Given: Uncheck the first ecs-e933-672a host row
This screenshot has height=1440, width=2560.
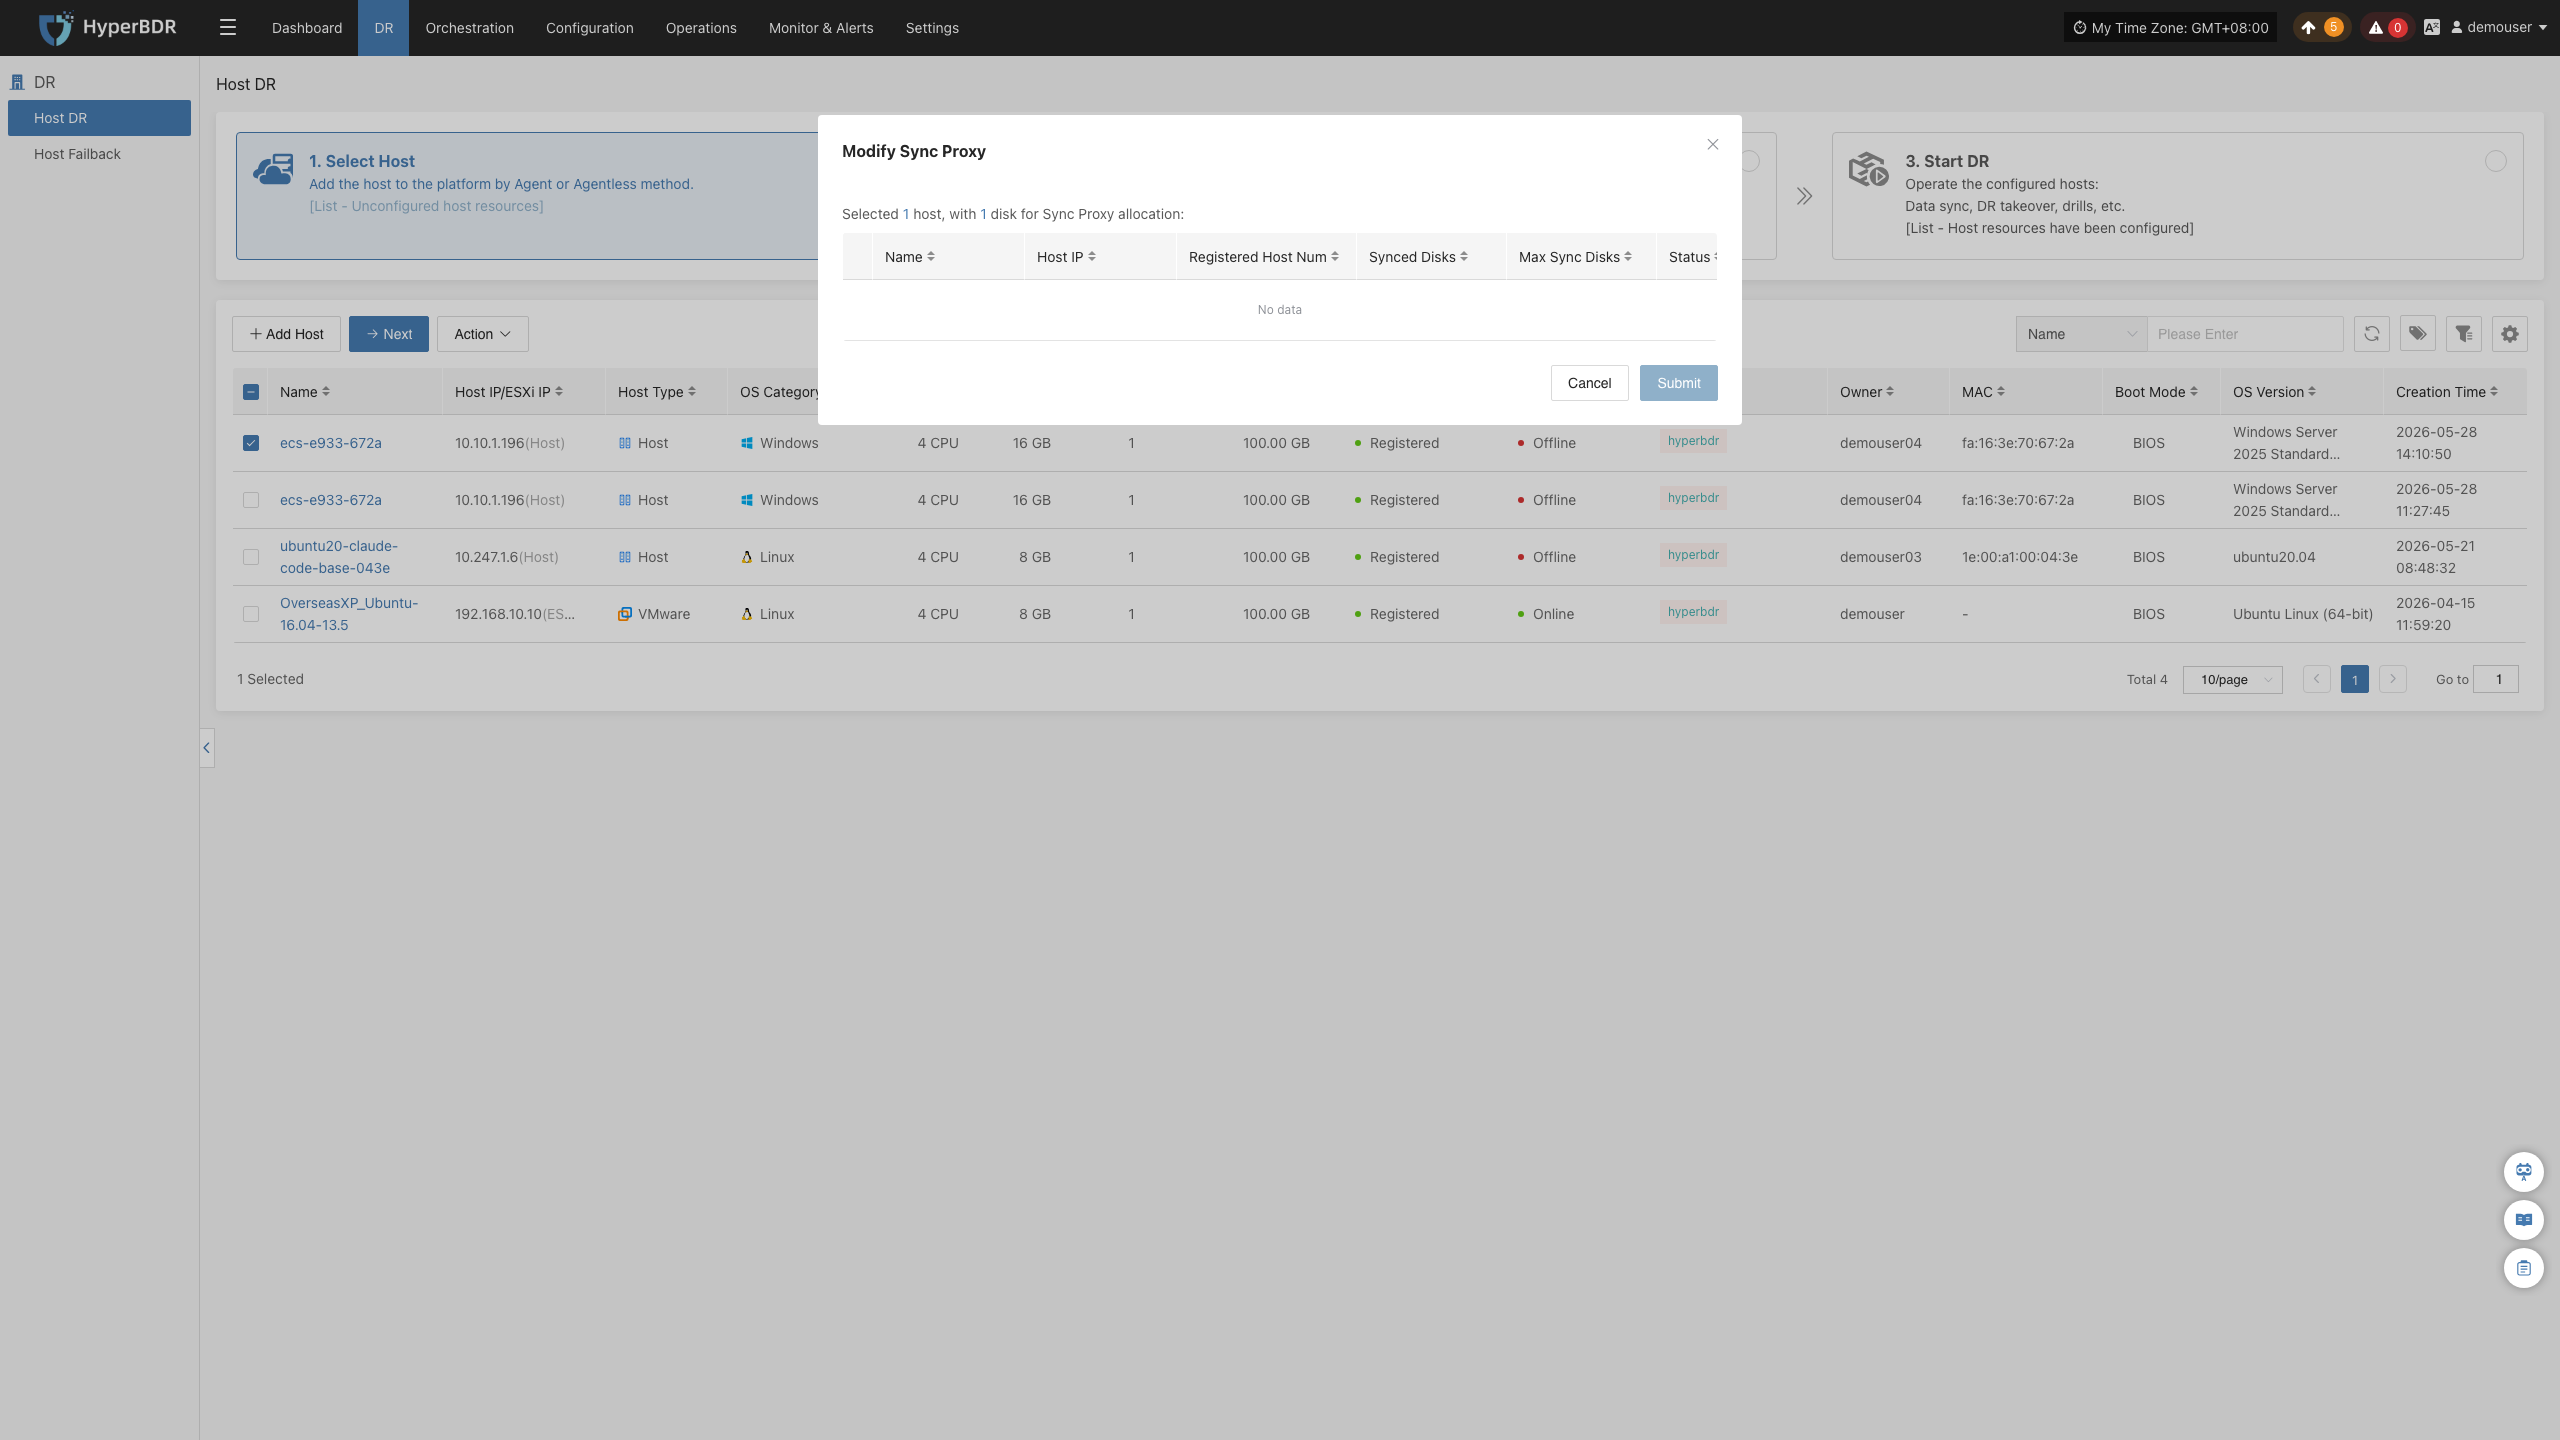Looking at the screenshot, I should point(251,443).
